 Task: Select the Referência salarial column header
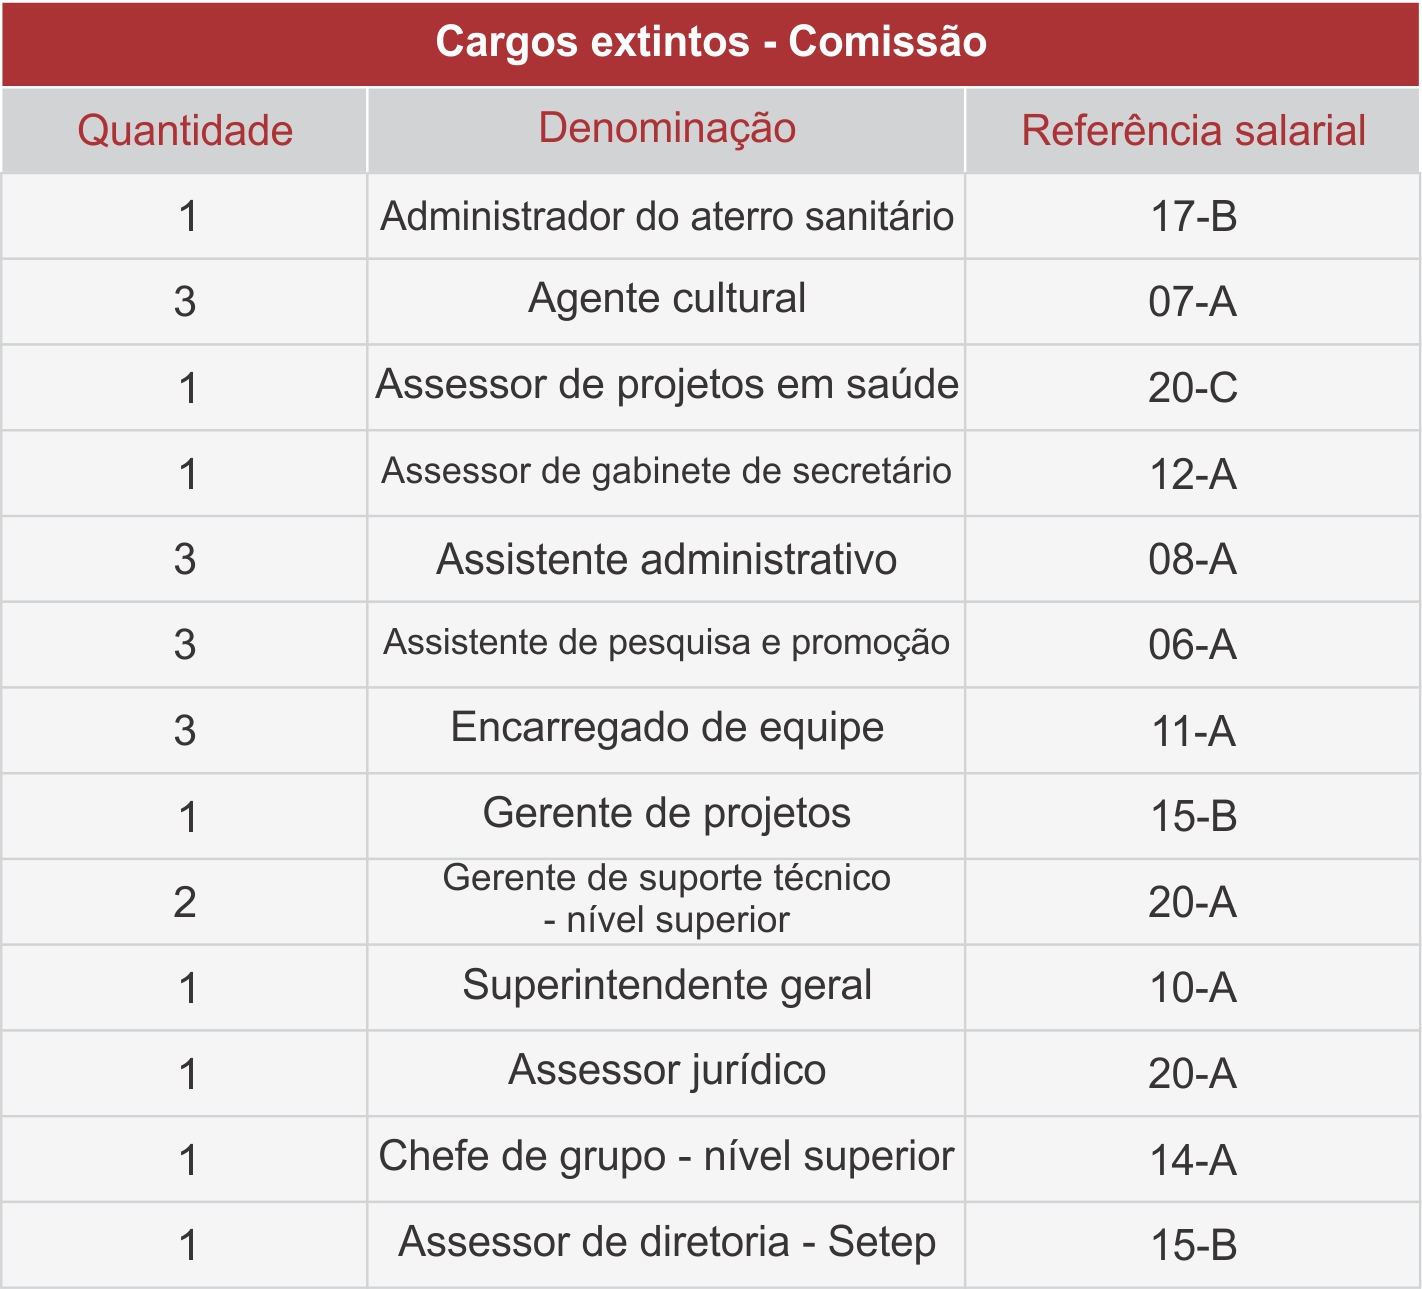[1193, 131]
